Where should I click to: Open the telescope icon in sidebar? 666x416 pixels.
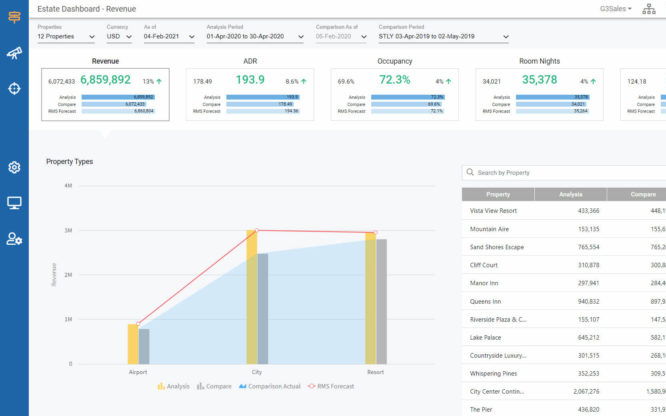click(14, 53)
